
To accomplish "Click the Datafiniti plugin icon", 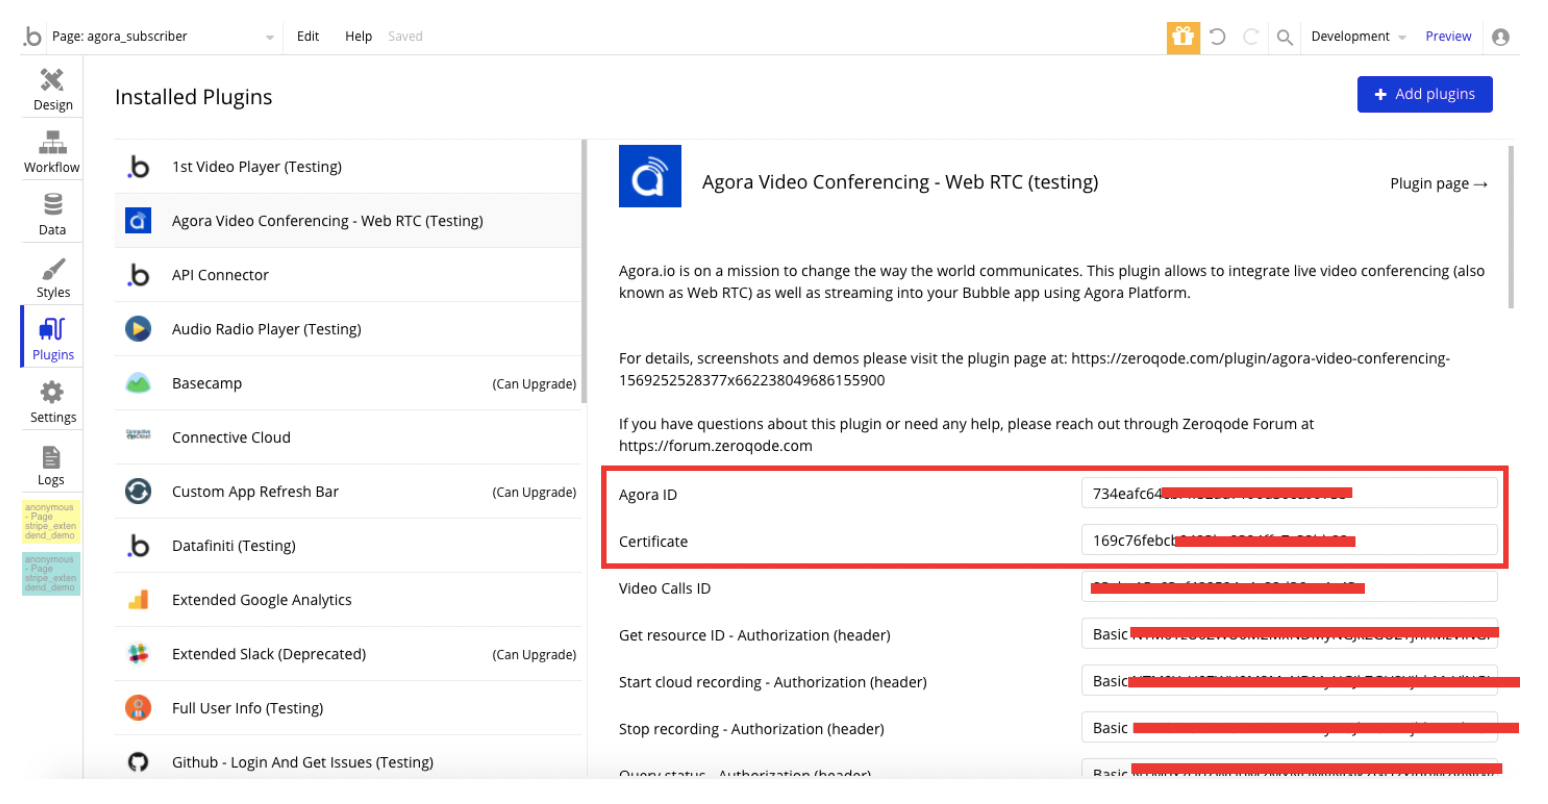I will tap(138, 546).
